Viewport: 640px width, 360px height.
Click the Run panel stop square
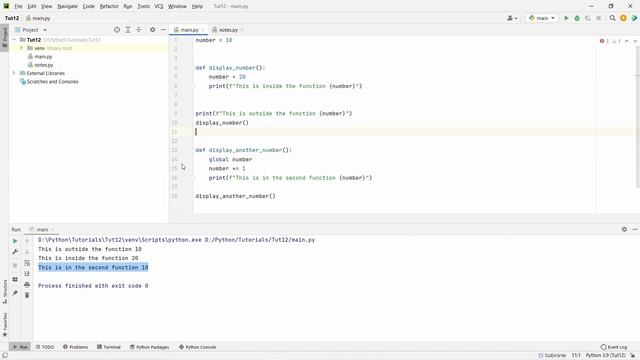tap(15, 265)
